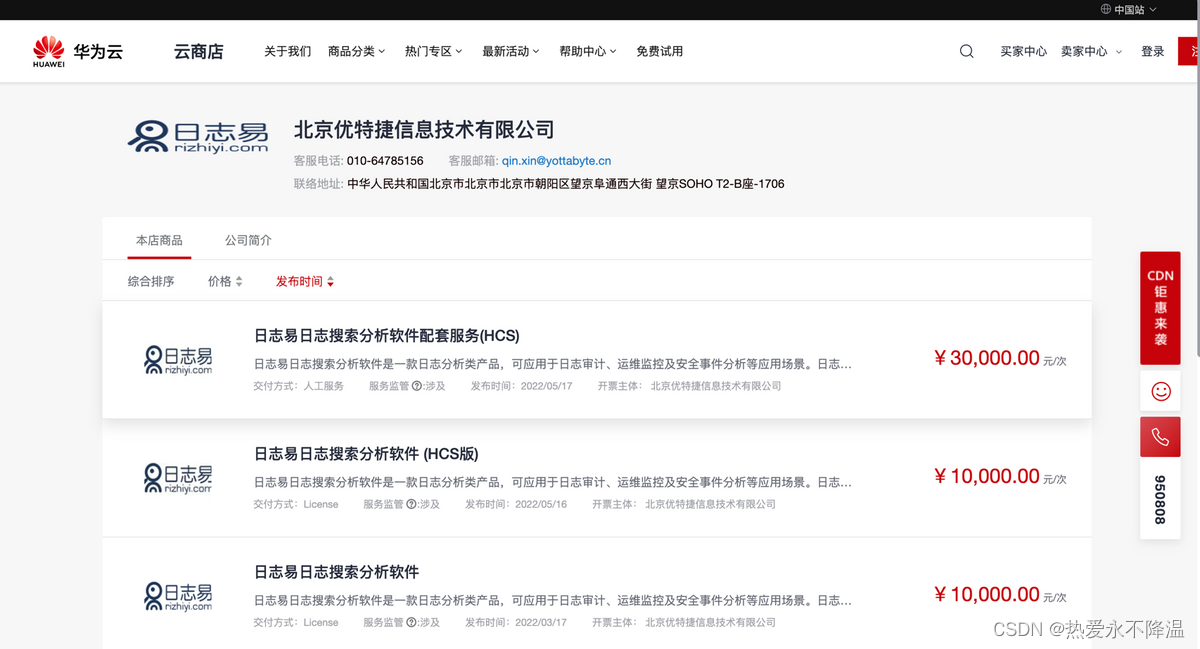This screenshot has width=1200, height=649.
Task: Open the third product 日志易日志搜索分析软件
Action: pos(336,572)
